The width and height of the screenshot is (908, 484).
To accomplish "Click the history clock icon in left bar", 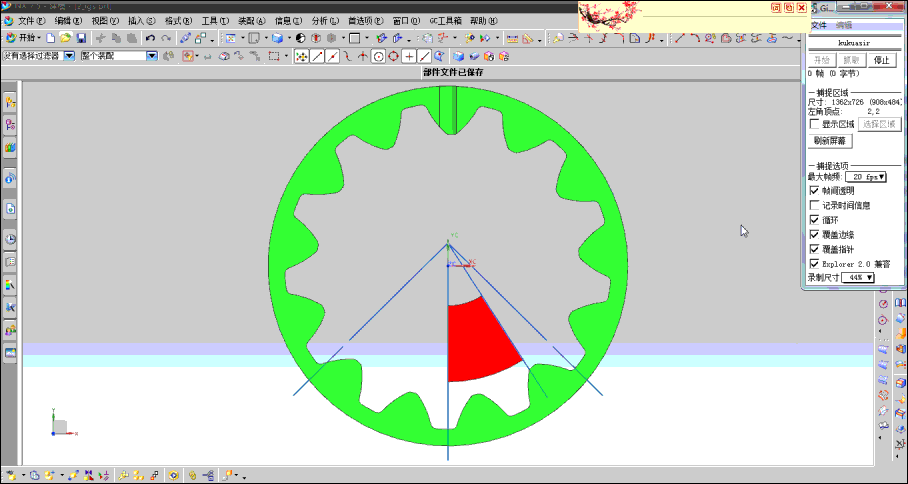I will coord(10,239).
